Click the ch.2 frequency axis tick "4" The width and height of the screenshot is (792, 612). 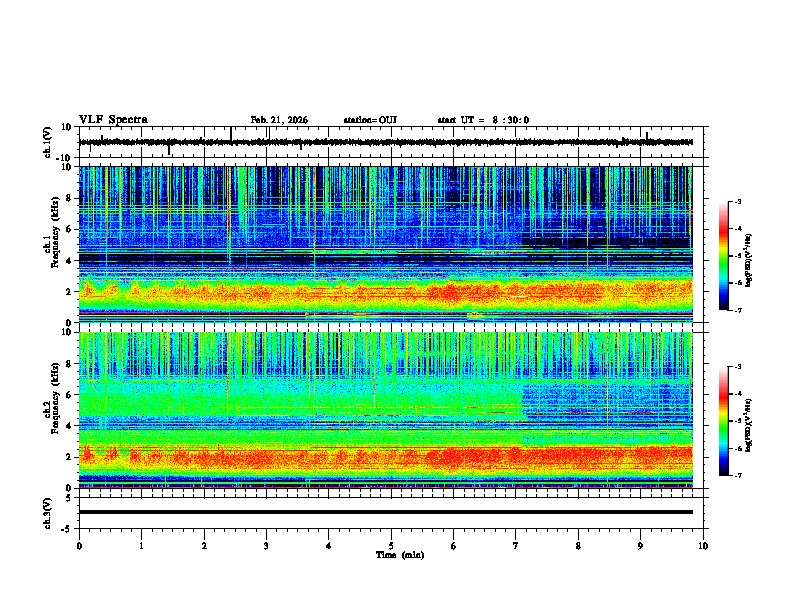pyautogui.click(x=71, y=426)
